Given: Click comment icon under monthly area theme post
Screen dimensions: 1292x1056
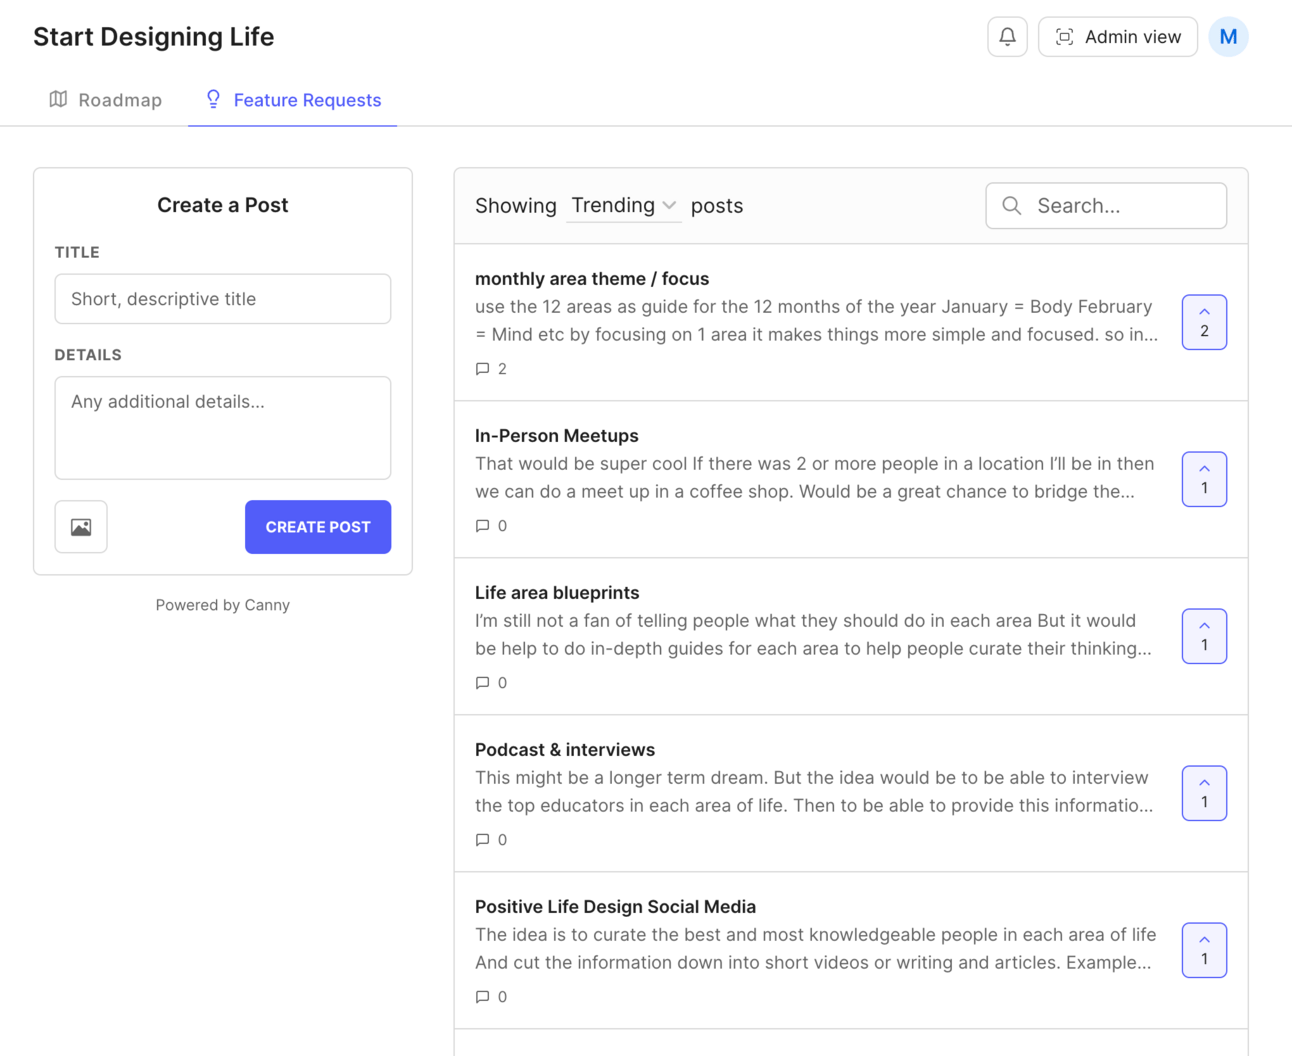Looking at the screenshot, I should [x=483, y=369].
